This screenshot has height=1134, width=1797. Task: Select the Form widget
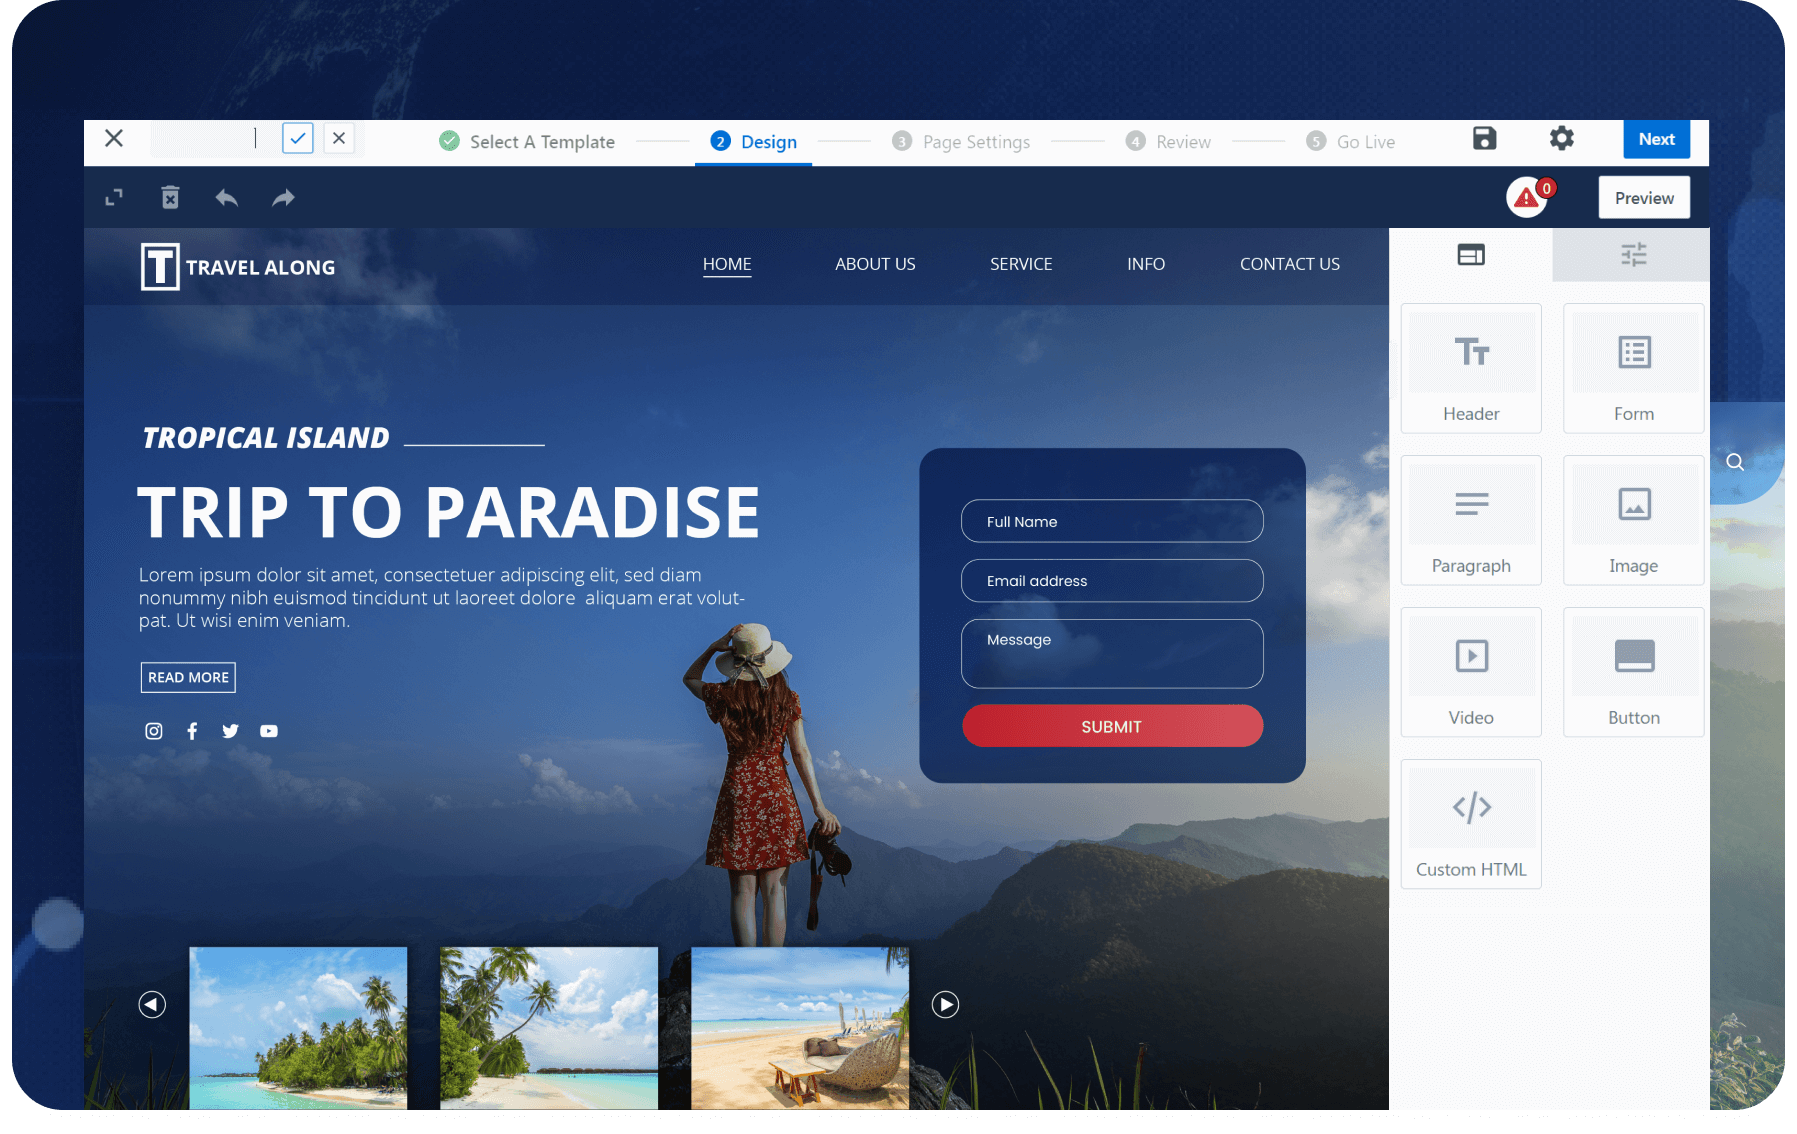[x=1633, y=368]
